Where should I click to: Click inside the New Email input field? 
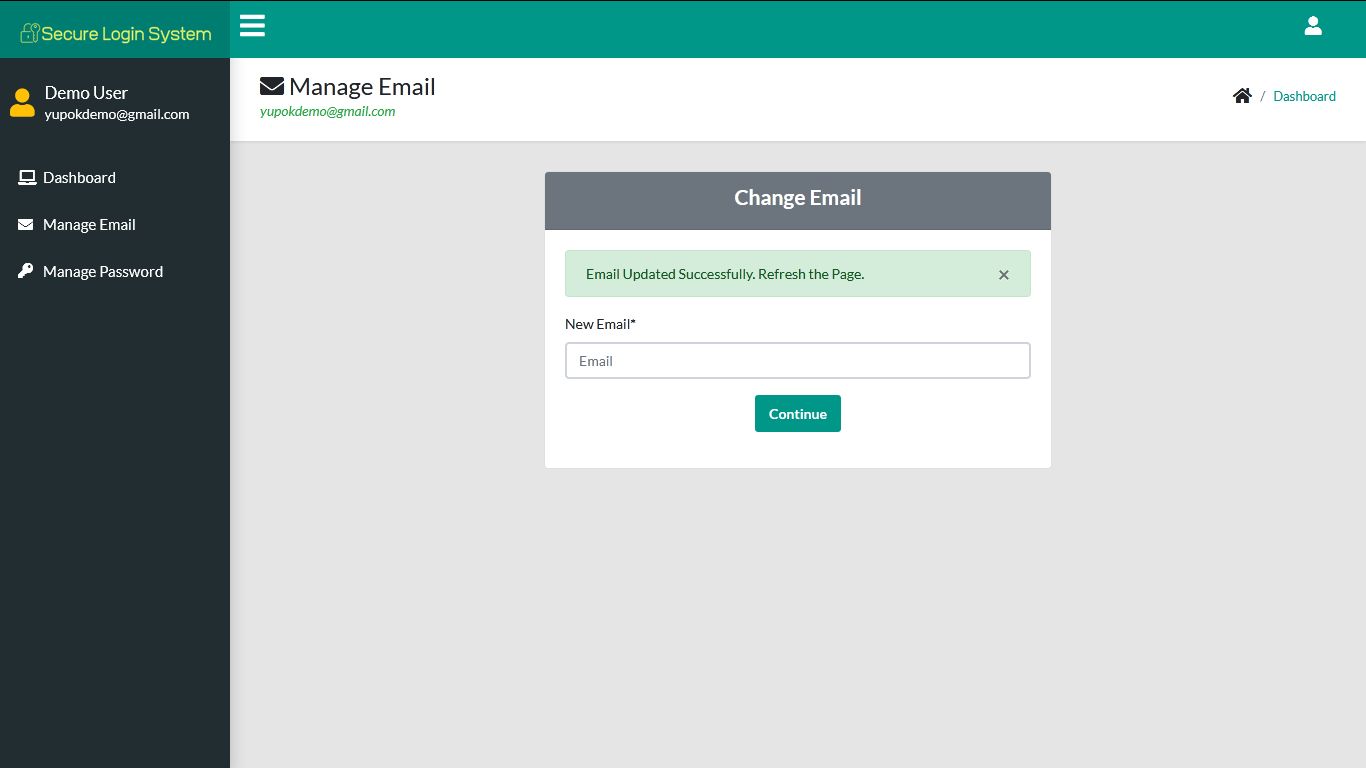pos(797,360)
